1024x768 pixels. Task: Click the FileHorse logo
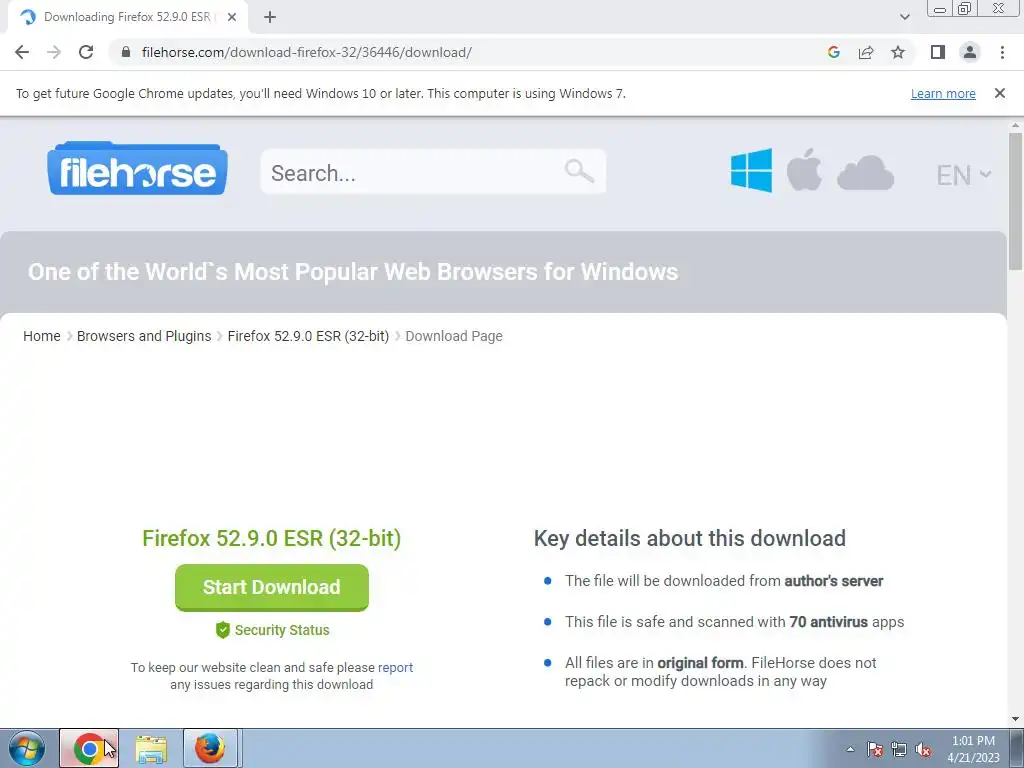click(138, 168)
